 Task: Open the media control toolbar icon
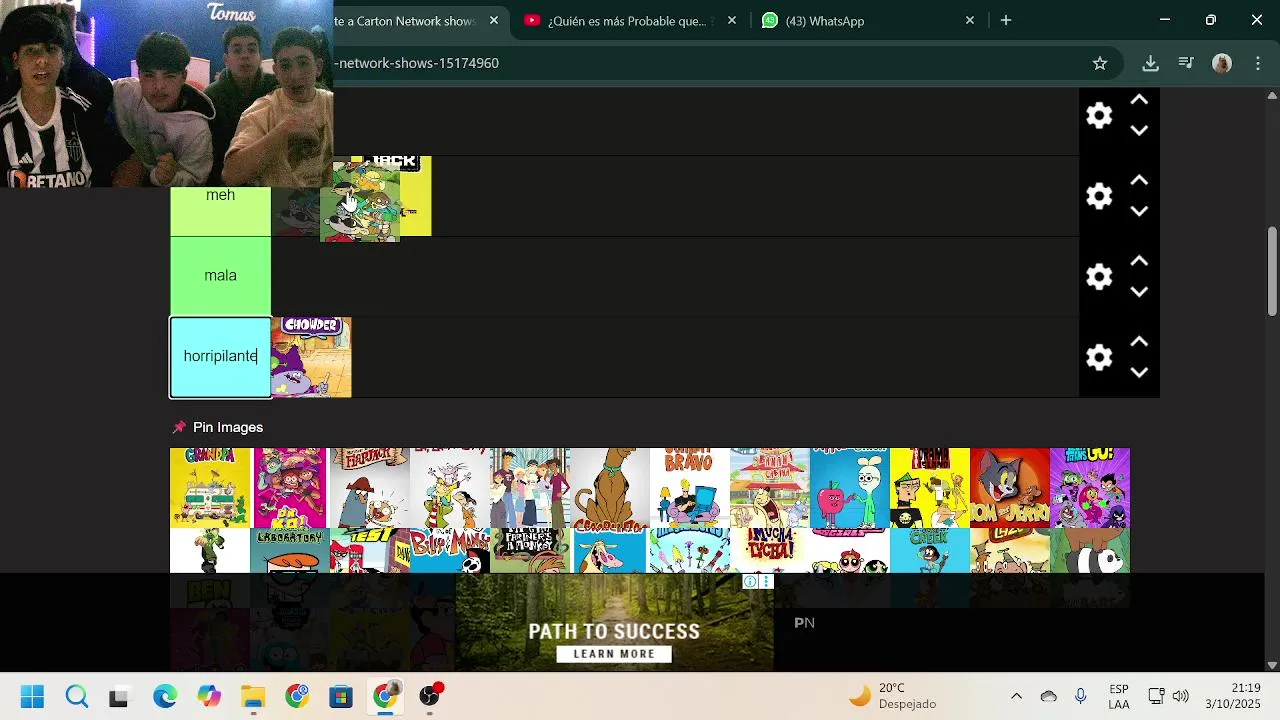click(1186, 63)
